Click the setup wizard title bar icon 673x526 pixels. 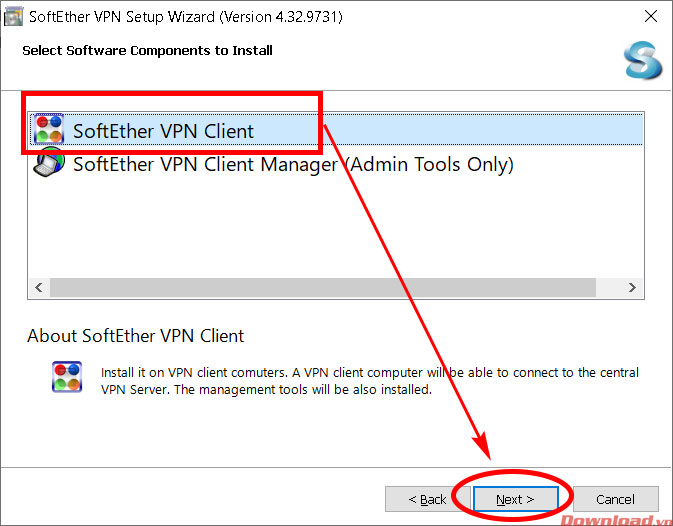coord(13,17)
